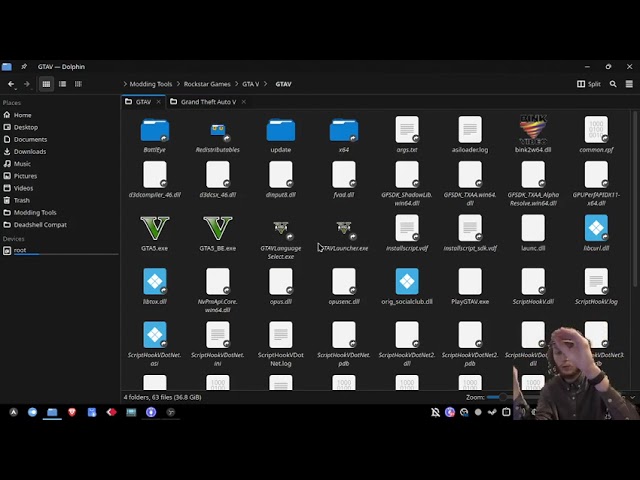Select the update folder
The width and height of the screenshot is (640, 480).
pyautogui.click(x=281, y=135)
